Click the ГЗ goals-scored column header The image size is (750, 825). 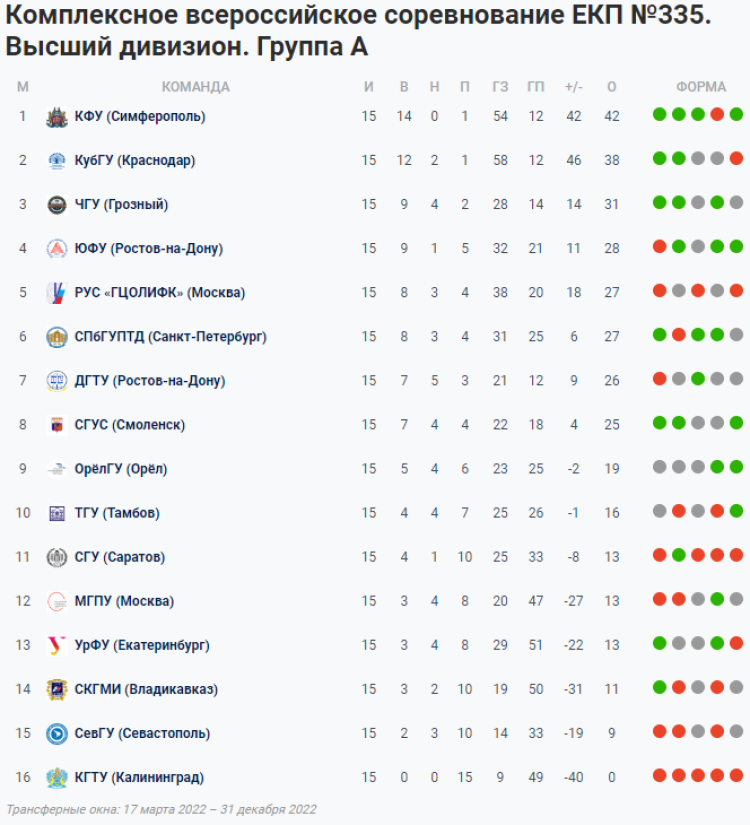[500, 87]
